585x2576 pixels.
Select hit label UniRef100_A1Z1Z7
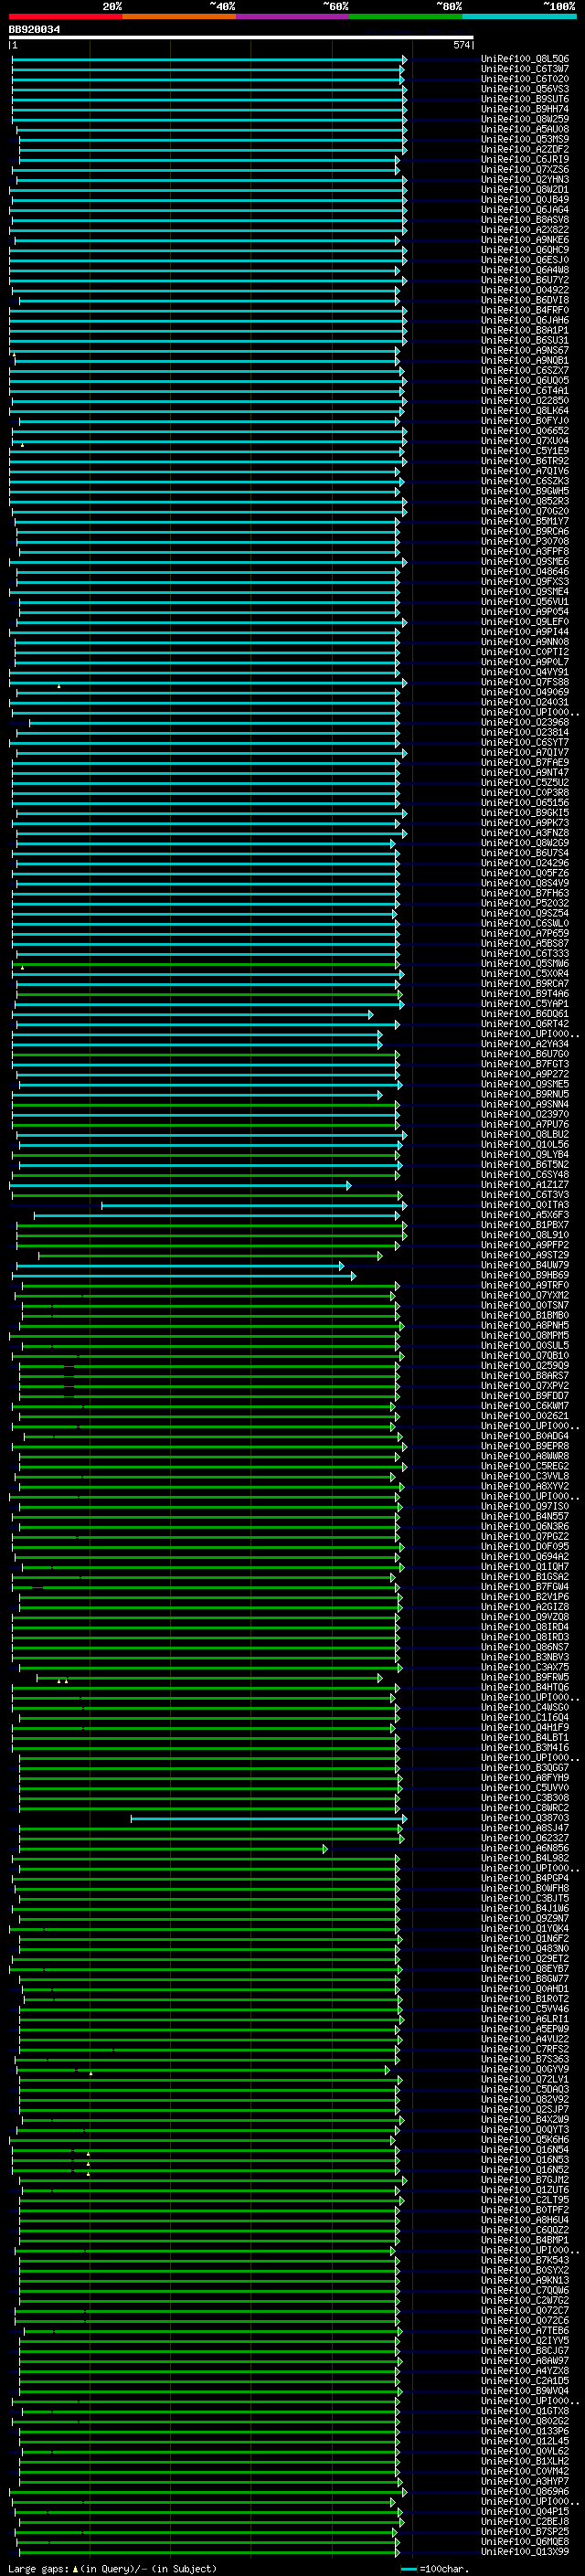[x=525, y=1184]
